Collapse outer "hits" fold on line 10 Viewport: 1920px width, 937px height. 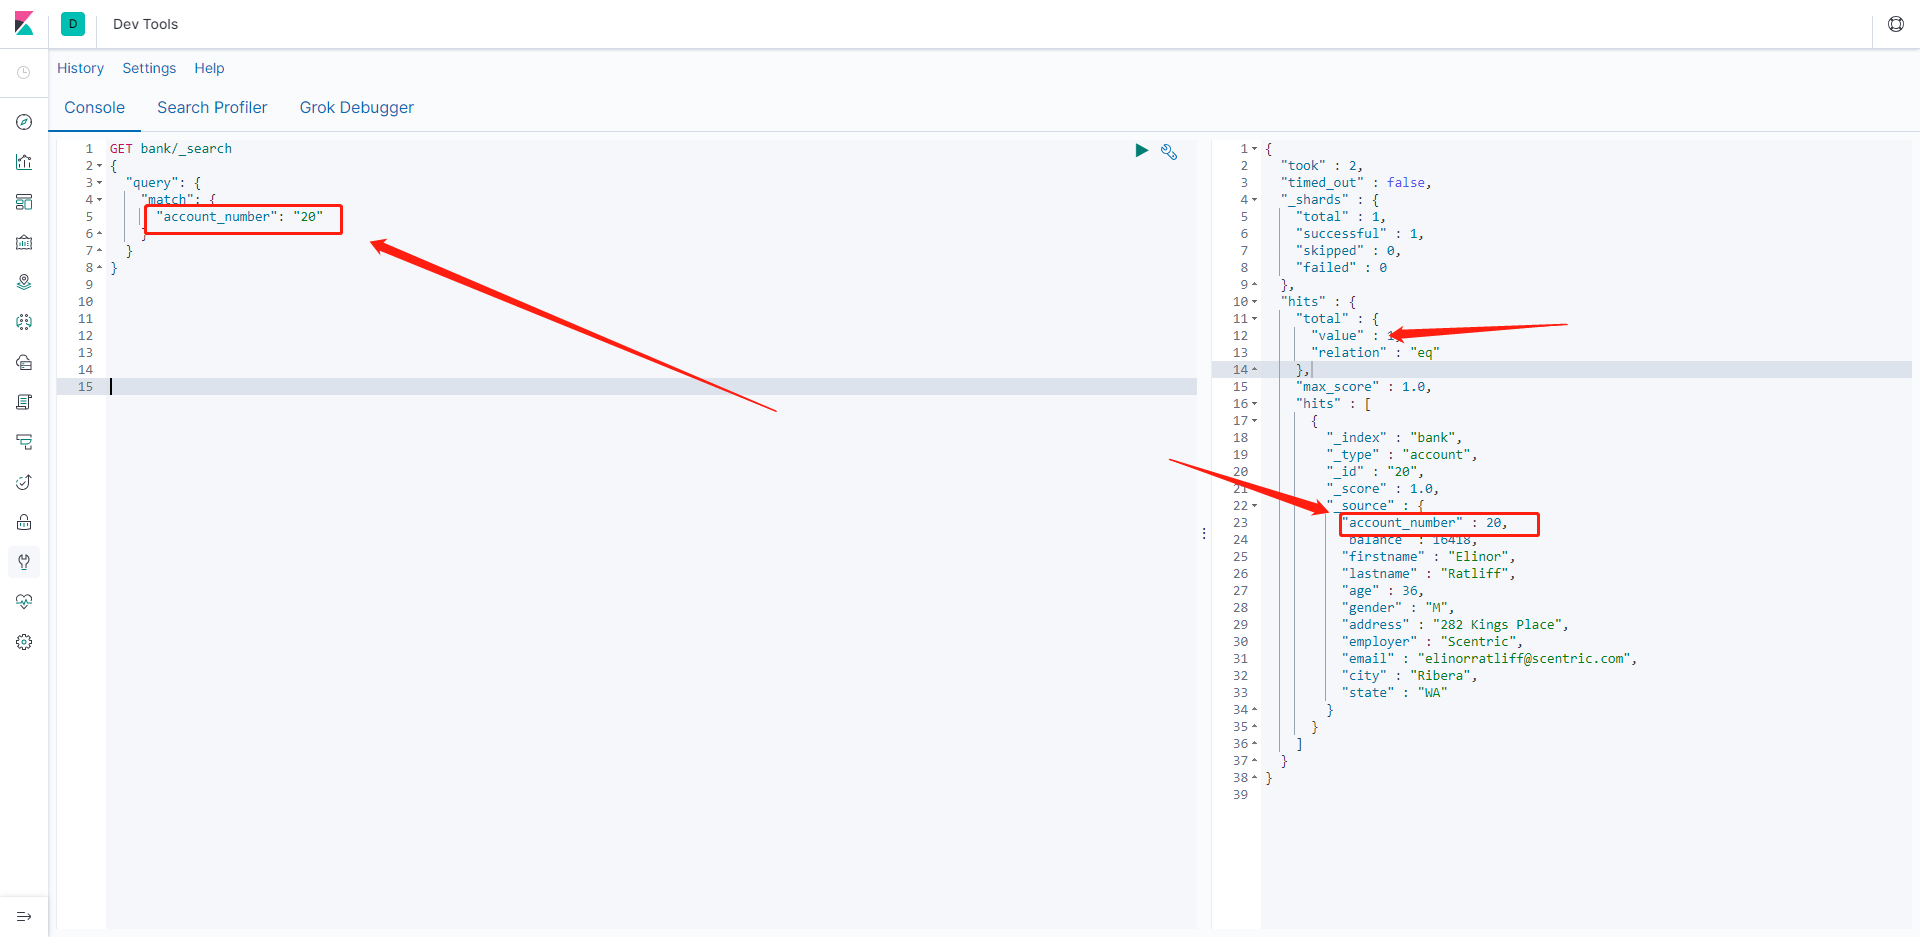[x=1254, y=302]
